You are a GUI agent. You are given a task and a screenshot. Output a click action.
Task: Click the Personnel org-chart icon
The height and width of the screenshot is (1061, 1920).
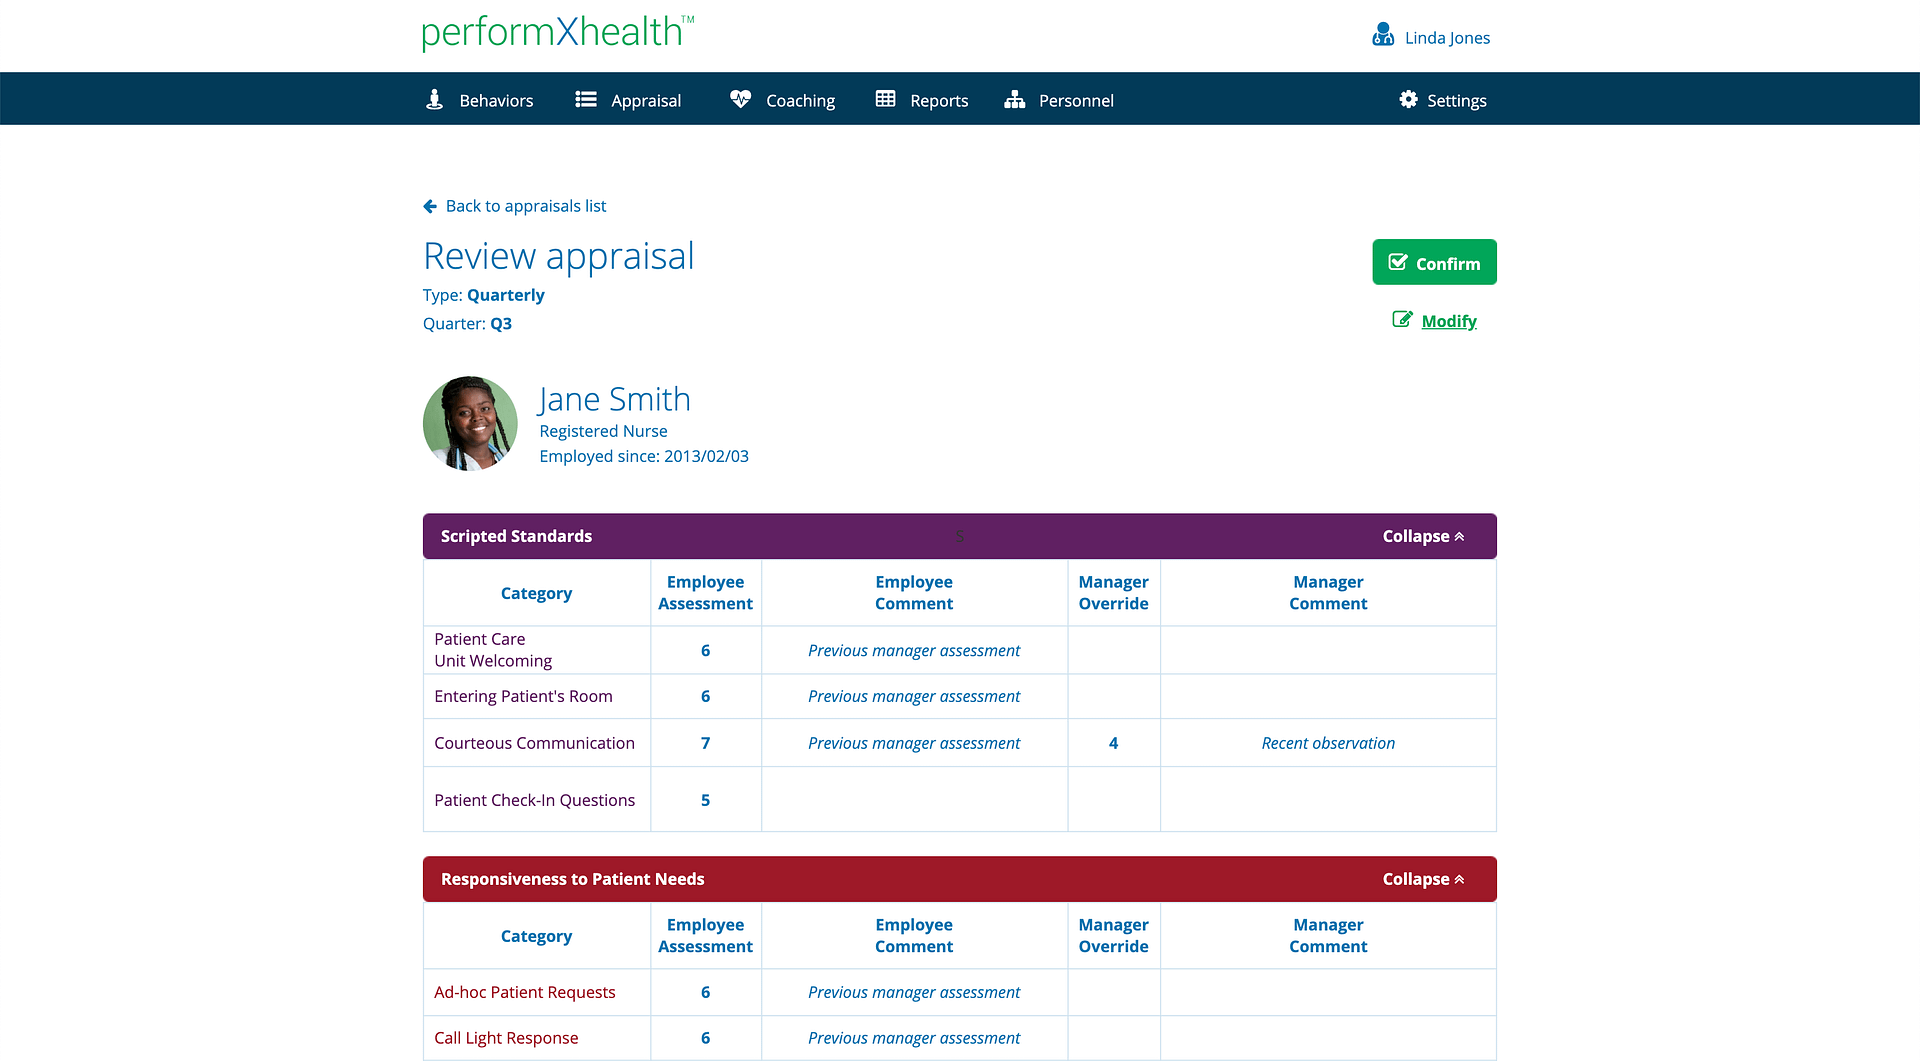pos(1015,99)
